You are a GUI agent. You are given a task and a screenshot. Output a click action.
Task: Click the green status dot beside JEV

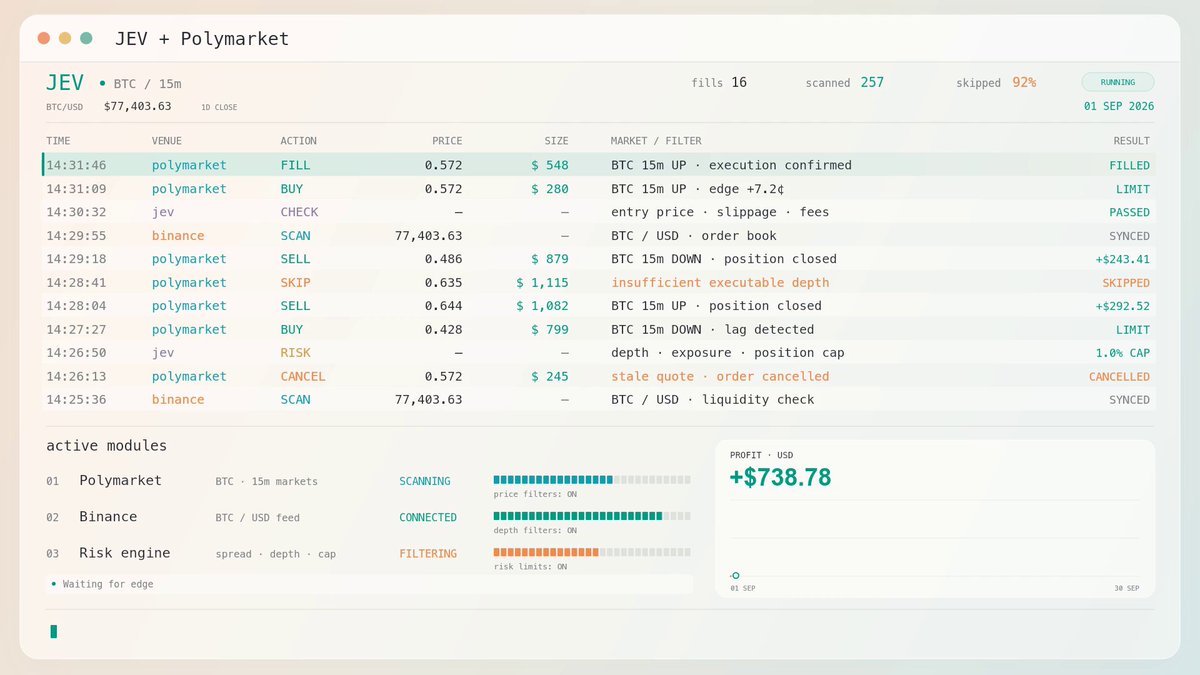pyautogui.click(x=102, y=83)
